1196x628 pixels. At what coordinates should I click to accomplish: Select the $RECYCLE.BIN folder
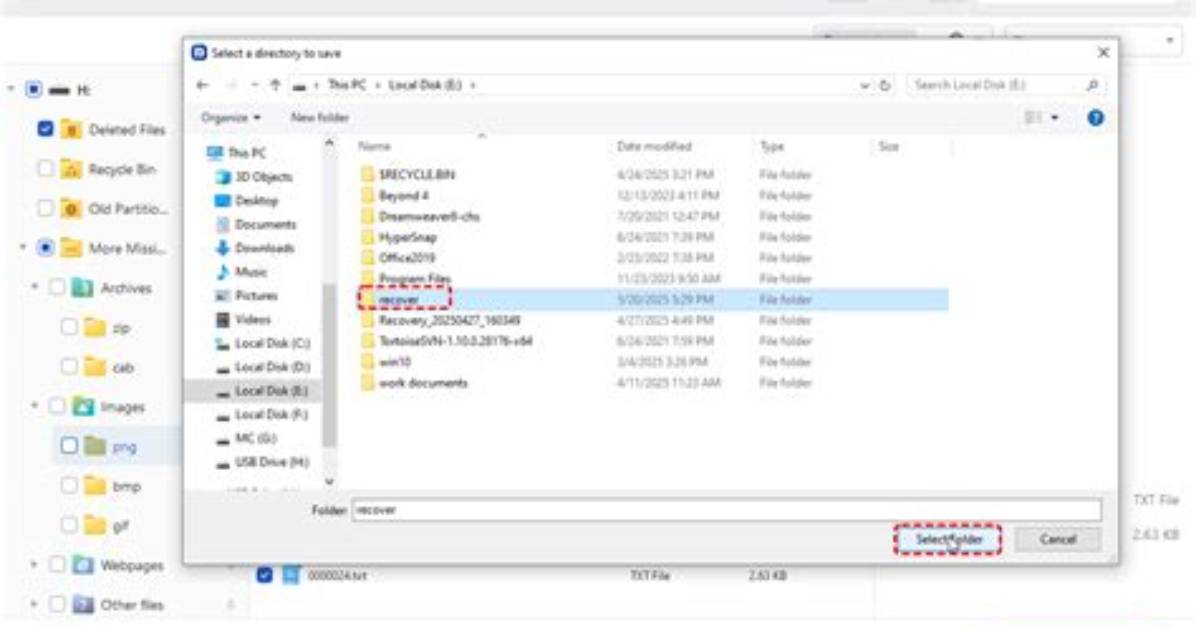(408, 175)
